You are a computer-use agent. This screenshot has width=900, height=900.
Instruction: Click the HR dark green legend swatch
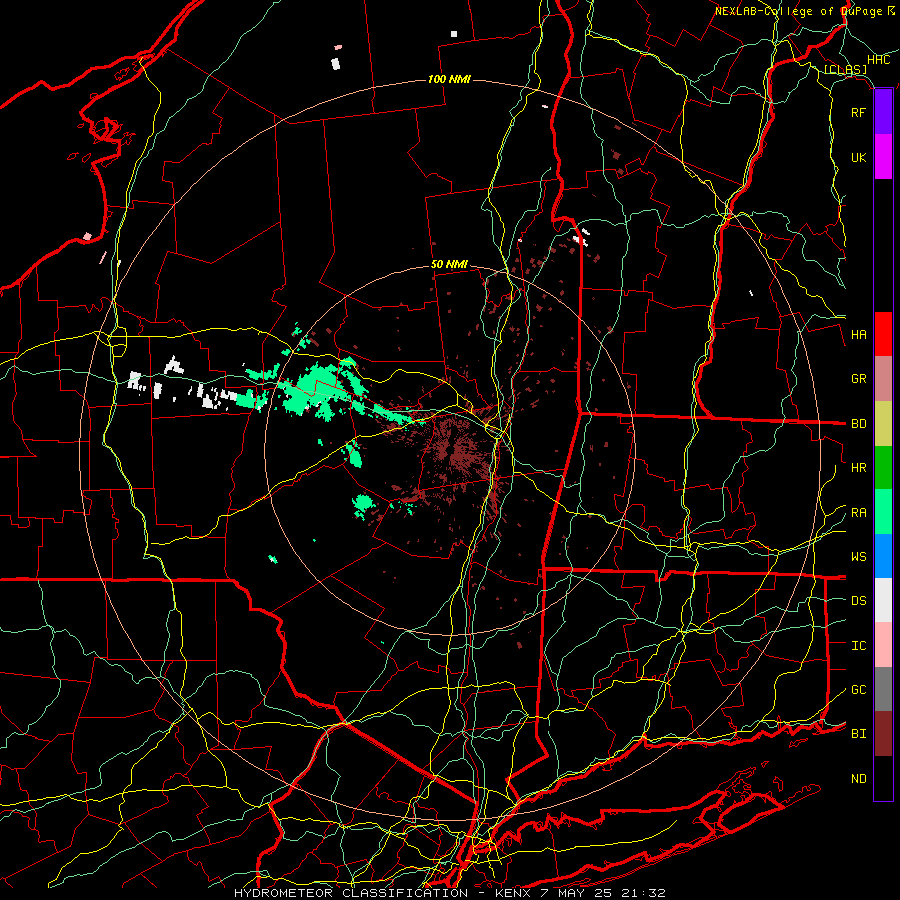883,467
